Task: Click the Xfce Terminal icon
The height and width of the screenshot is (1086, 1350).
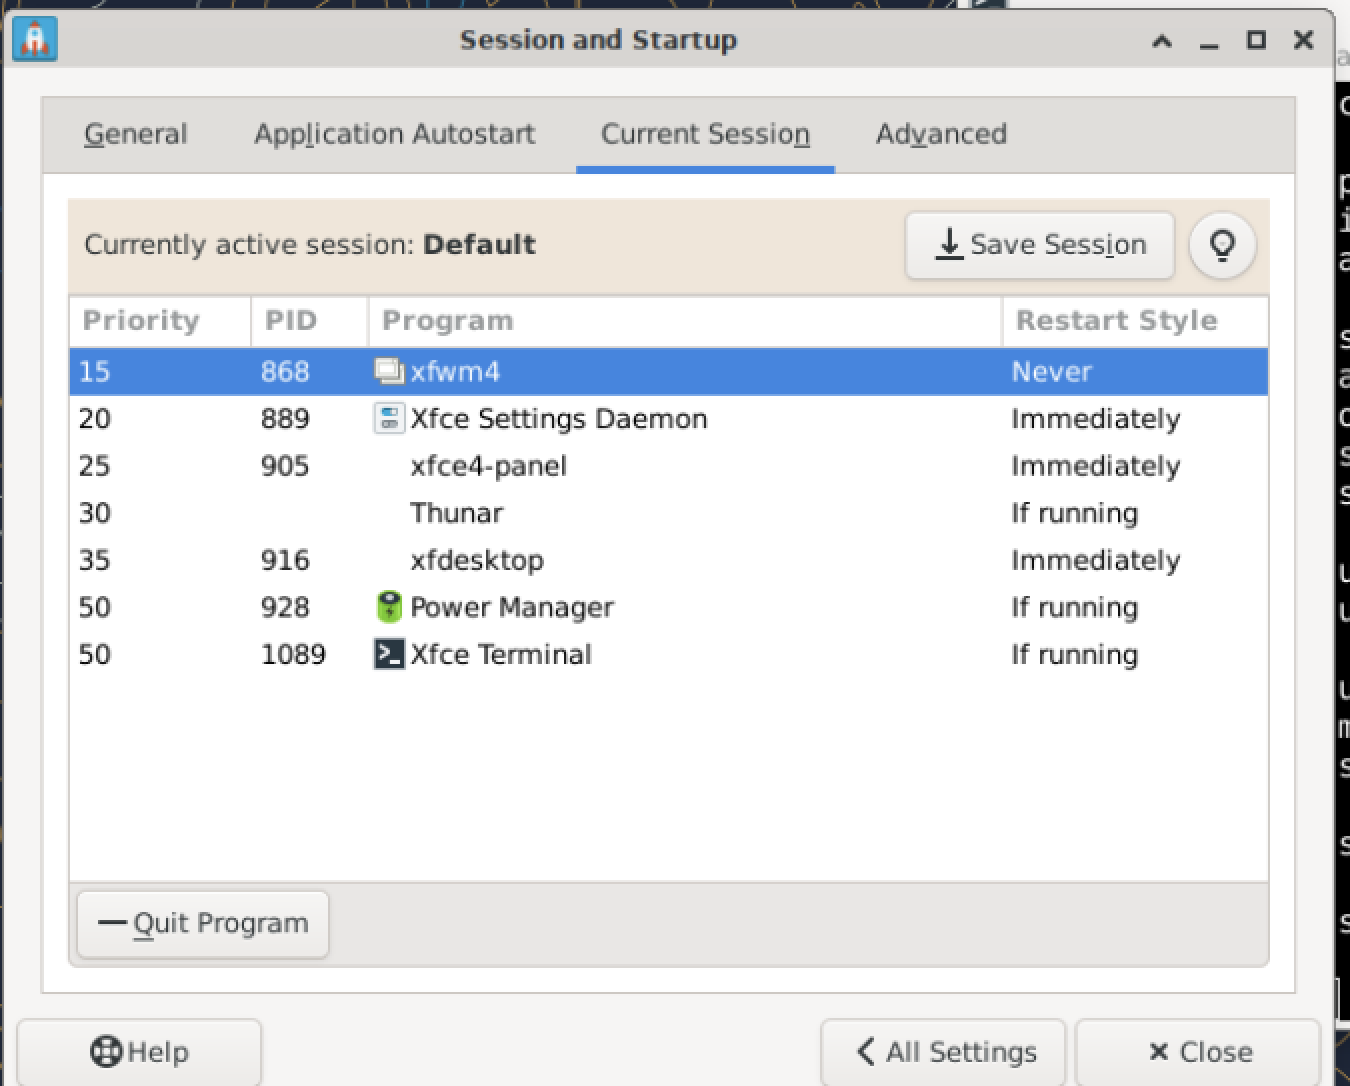Action: (x=388, y=654)
